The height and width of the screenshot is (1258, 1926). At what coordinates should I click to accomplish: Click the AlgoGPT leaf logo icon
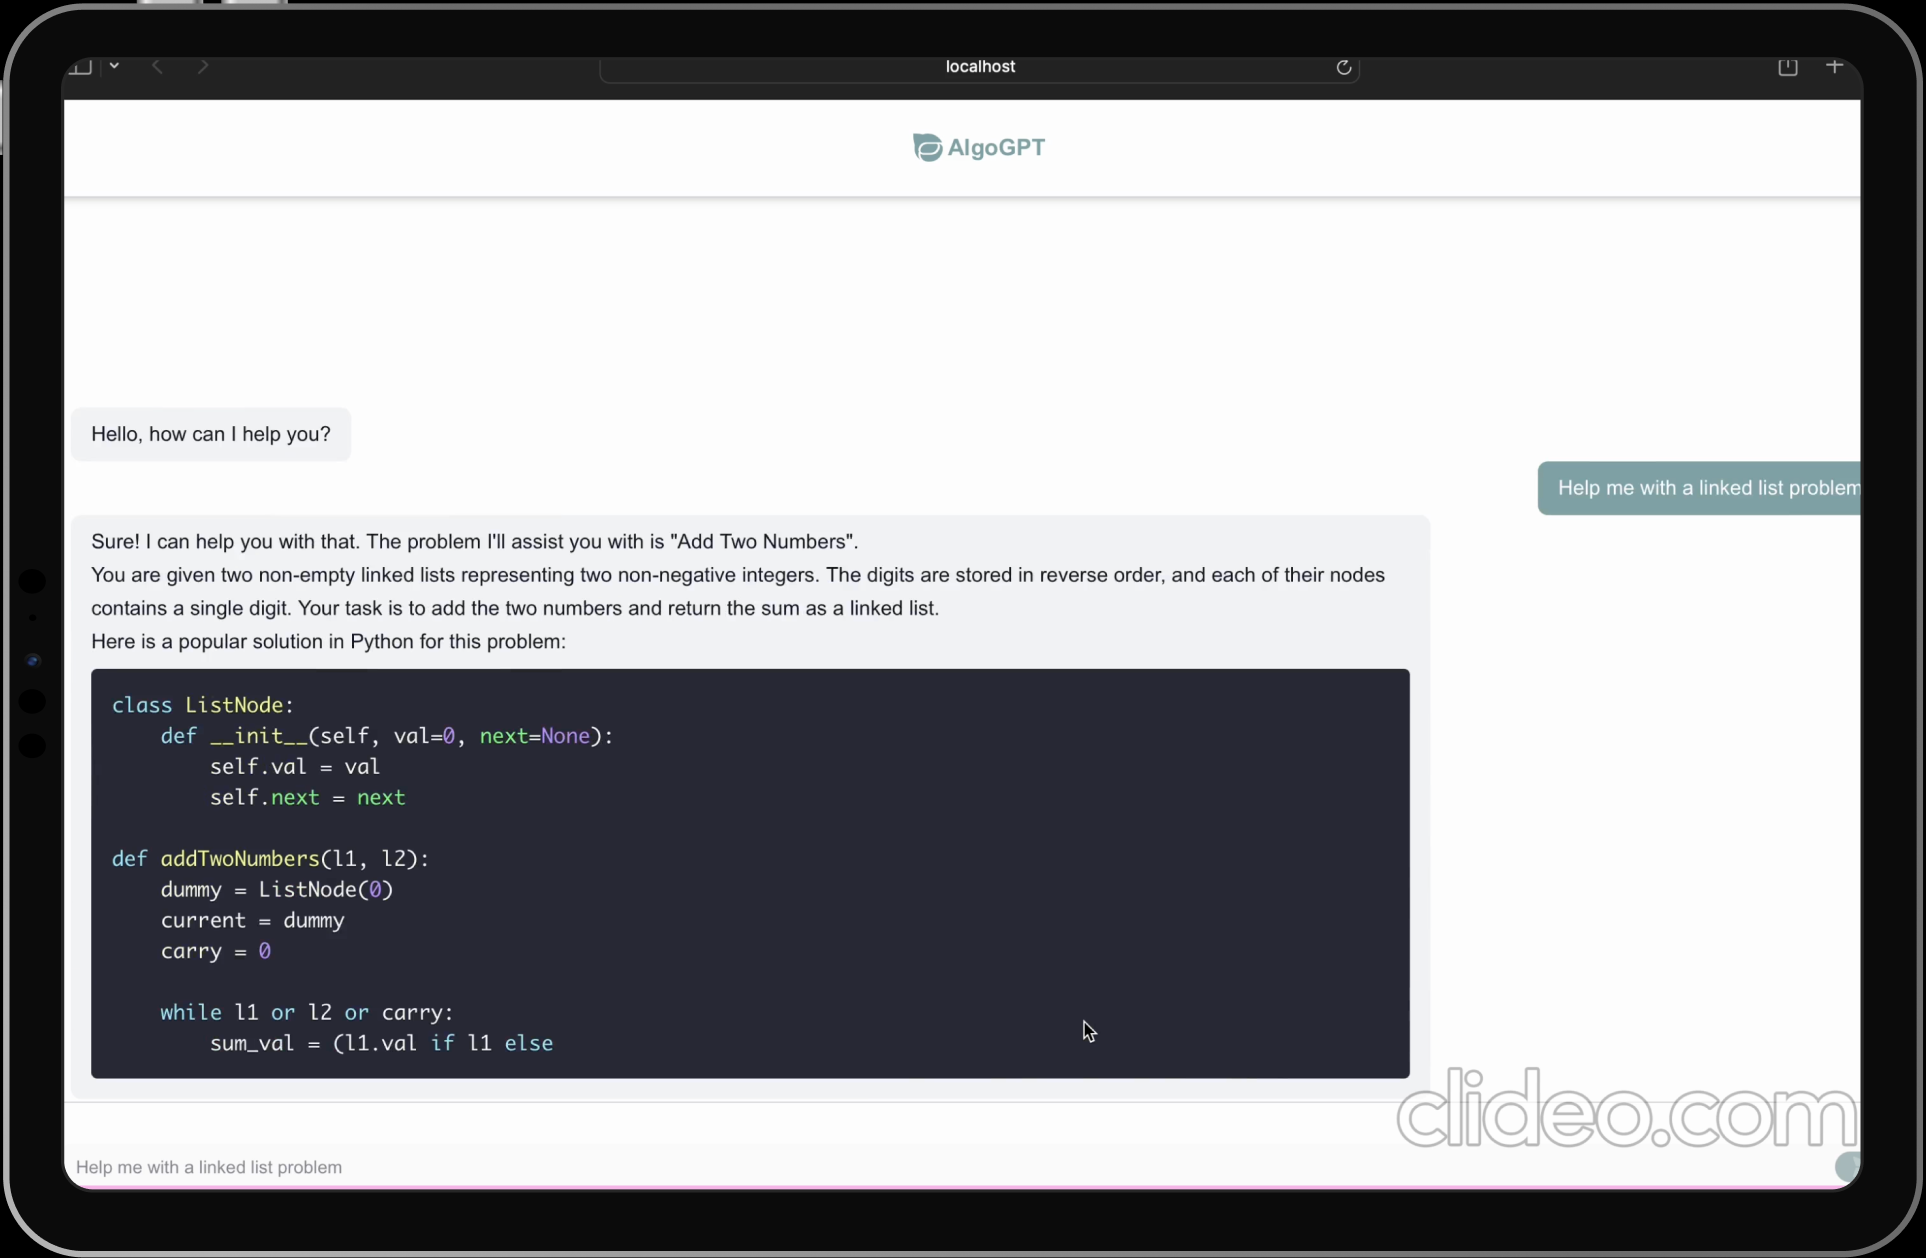[927, 147]
